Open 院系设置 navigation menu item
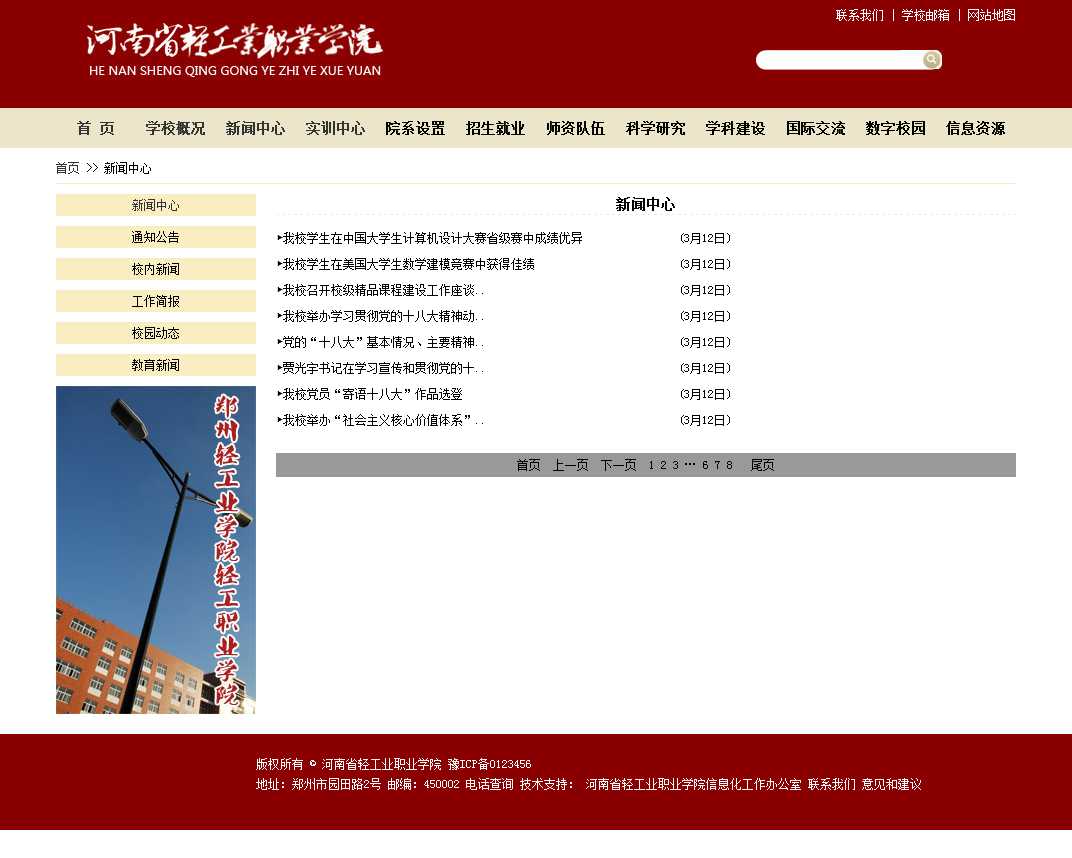This screenshot has width=1072, height=858. tap(415, 128)
